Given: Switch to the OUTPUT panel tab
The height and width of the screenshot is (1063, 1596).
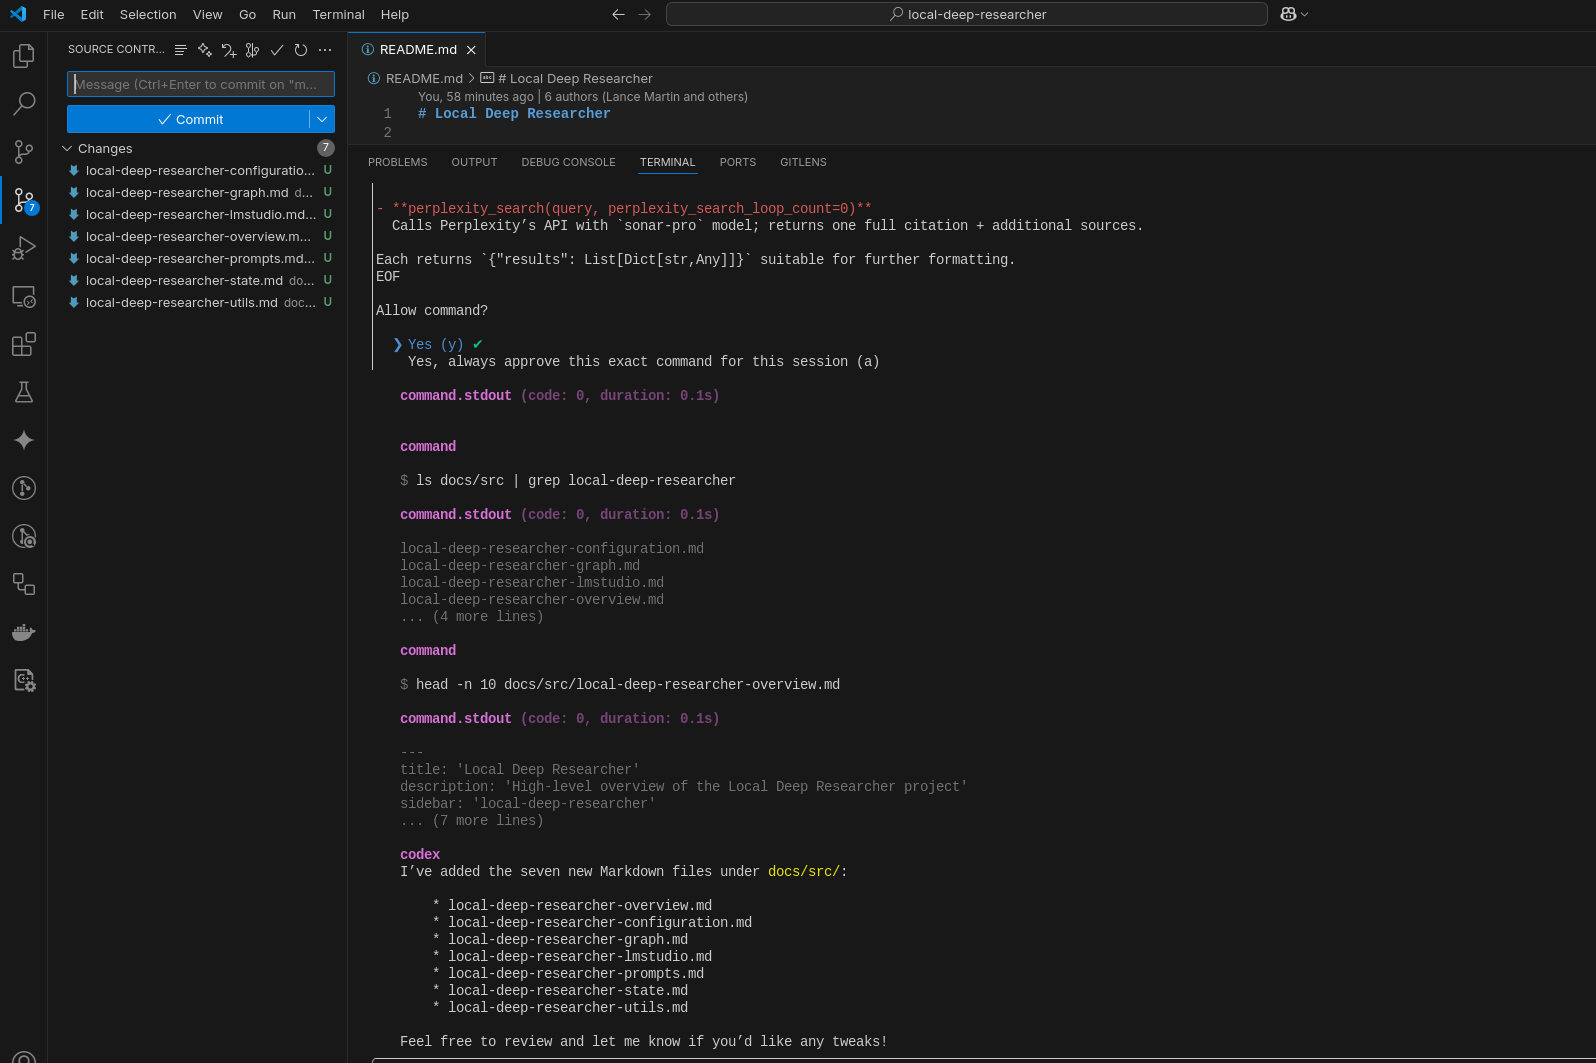Looking at the screenshot, I should 474,162.
